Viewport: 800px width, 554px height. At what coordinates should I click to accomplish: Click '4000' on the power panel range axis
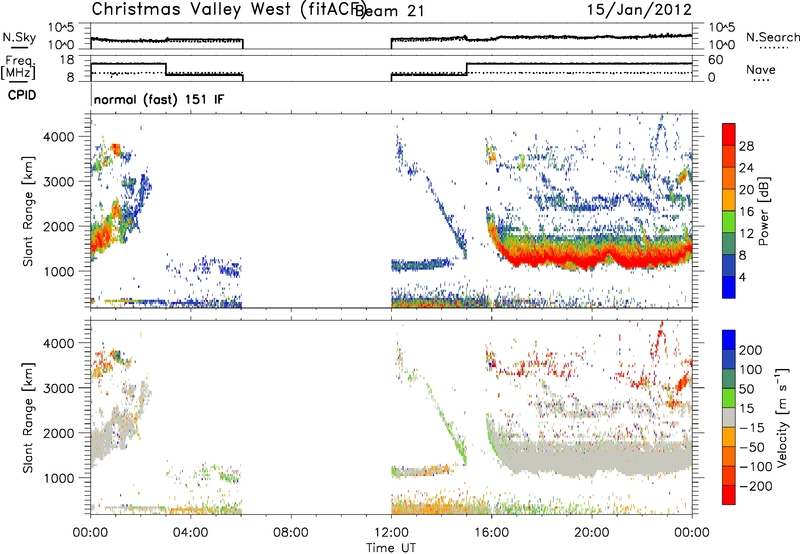click(x=58, y=137)
